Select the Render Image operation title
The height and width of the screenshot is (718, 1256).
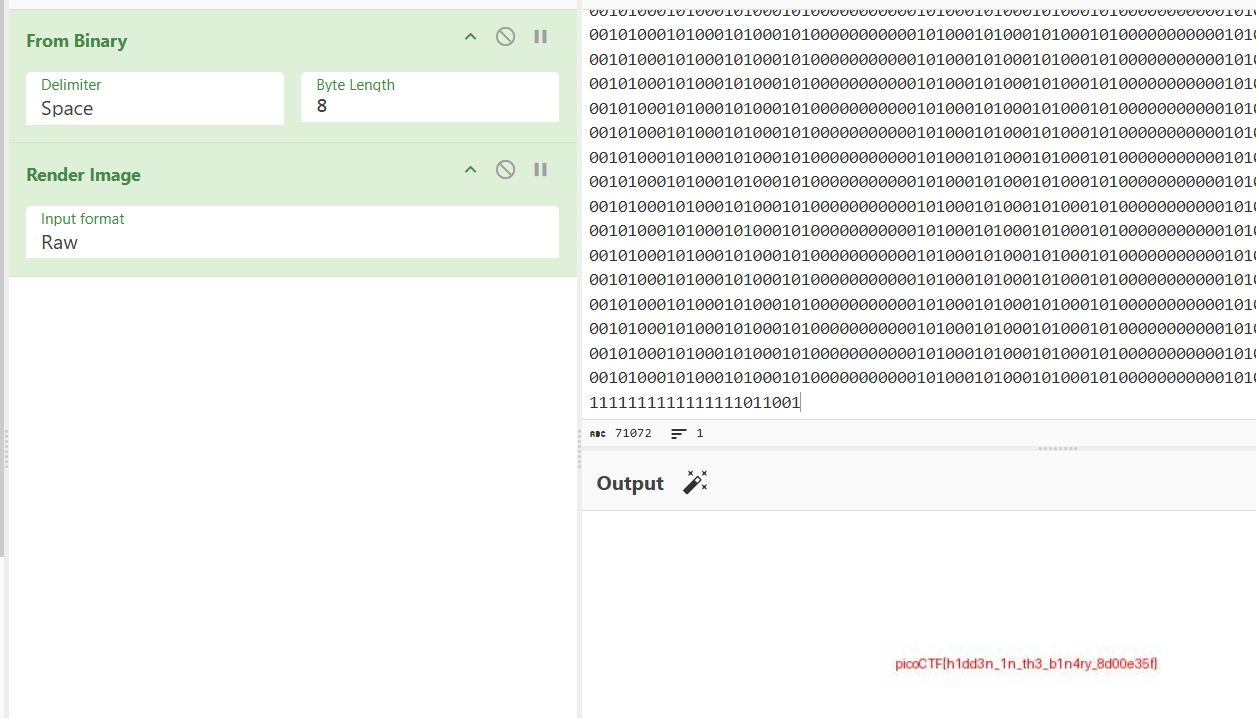click(x=83, y=175)
